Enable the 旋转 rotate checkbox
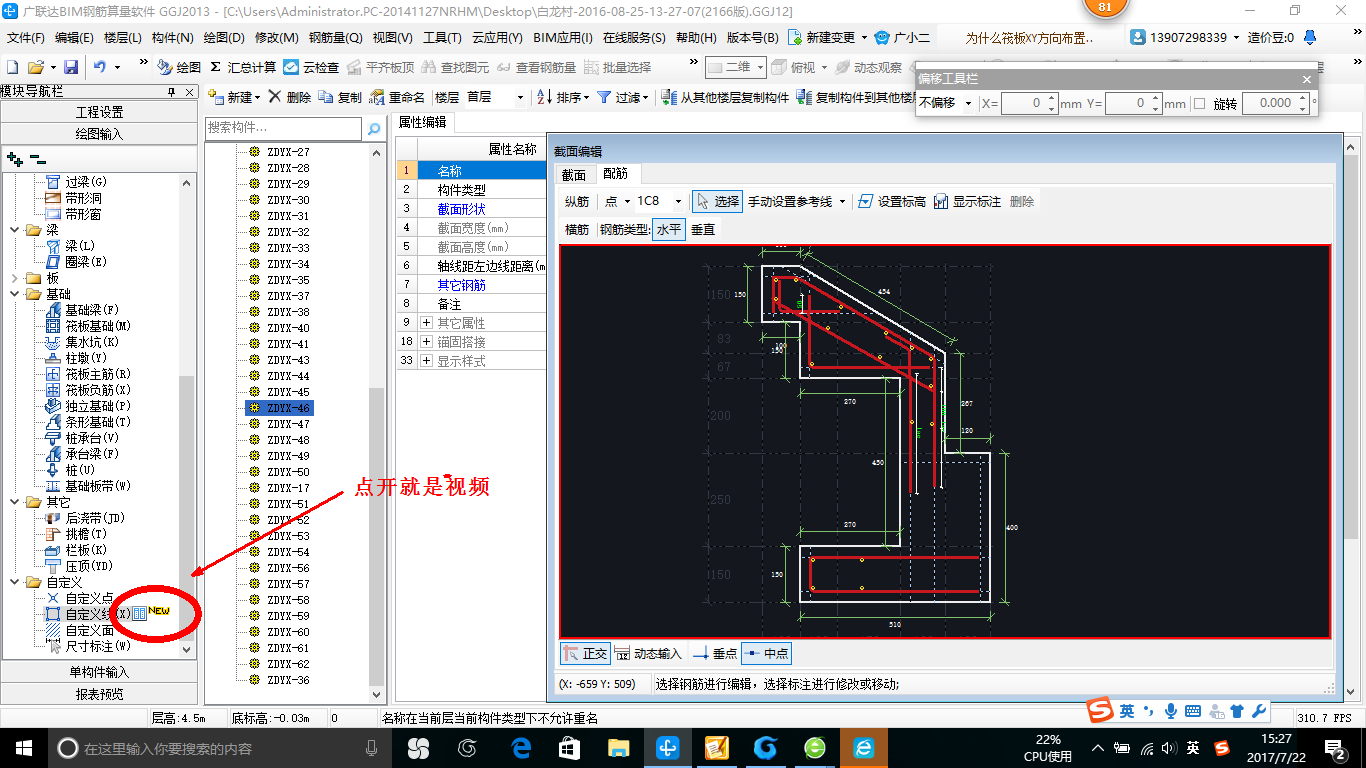The image size is (1366, 768). (1199, 103)
